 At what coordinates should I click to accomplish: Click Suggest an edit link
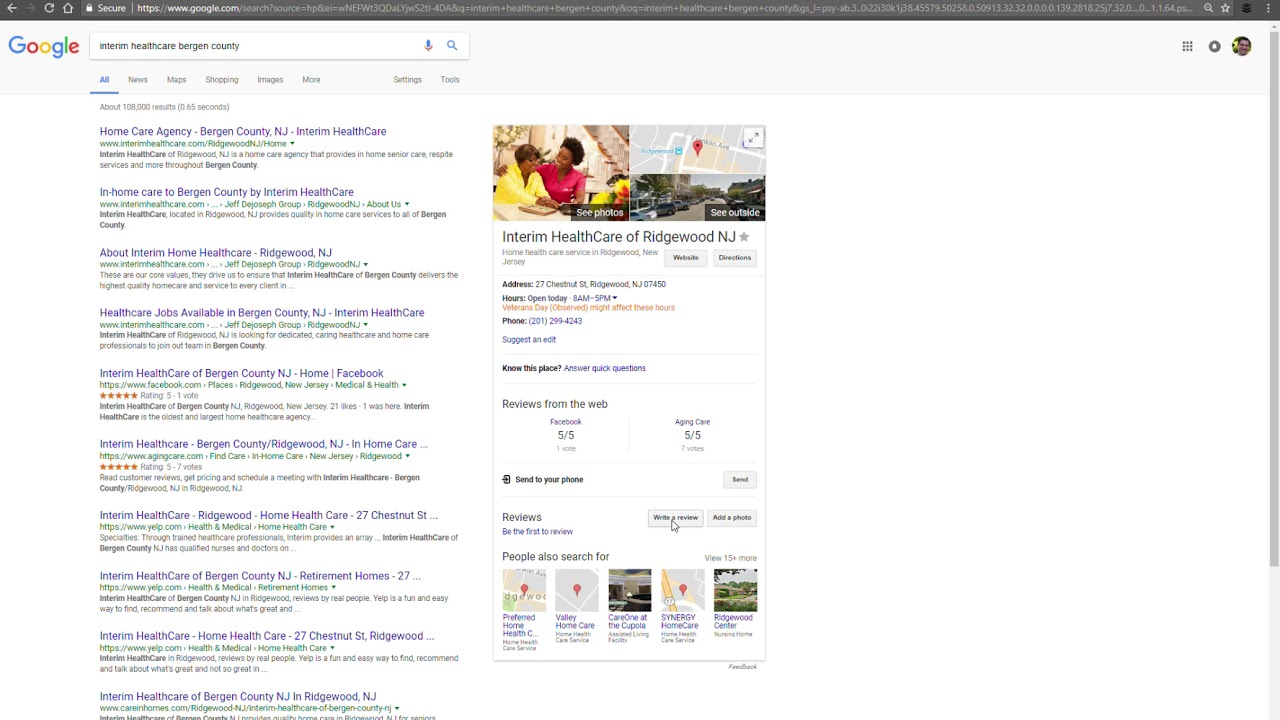[529, 340]
